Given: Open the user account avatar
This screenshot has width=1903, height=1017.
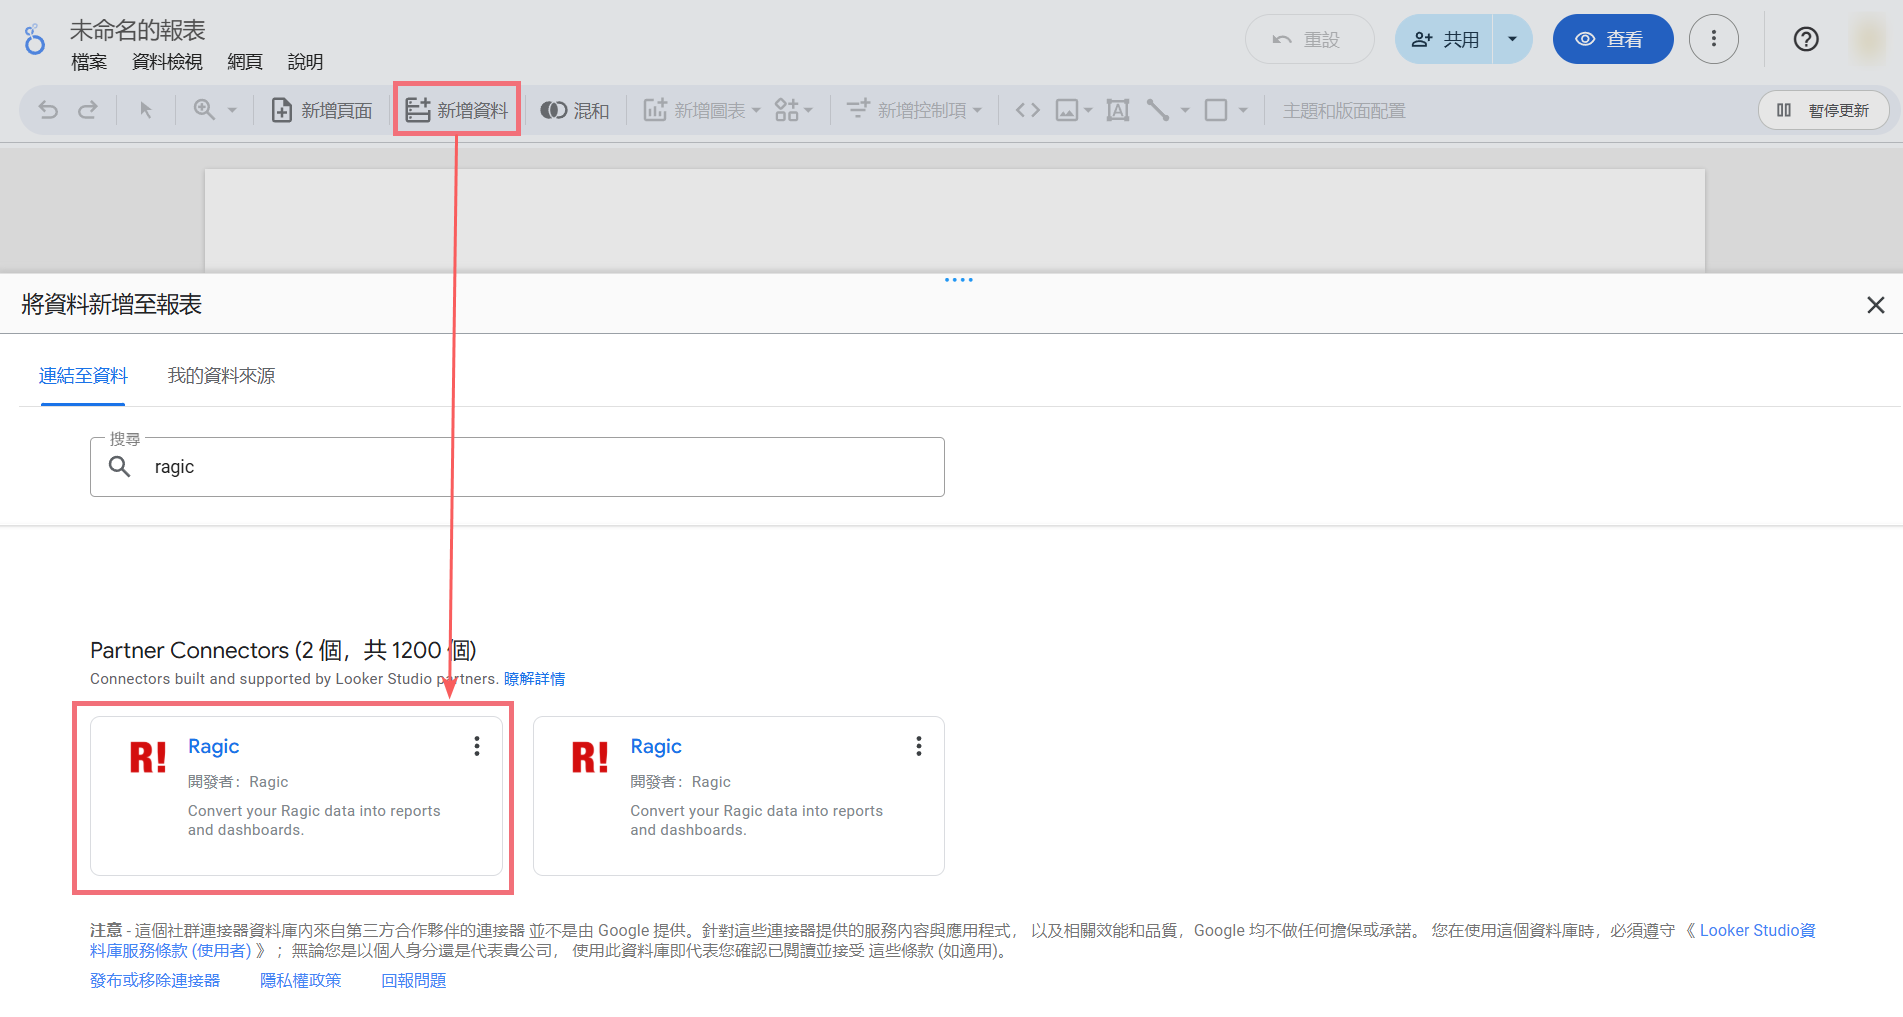Looking at the screenshot, I should (1868, 39).
